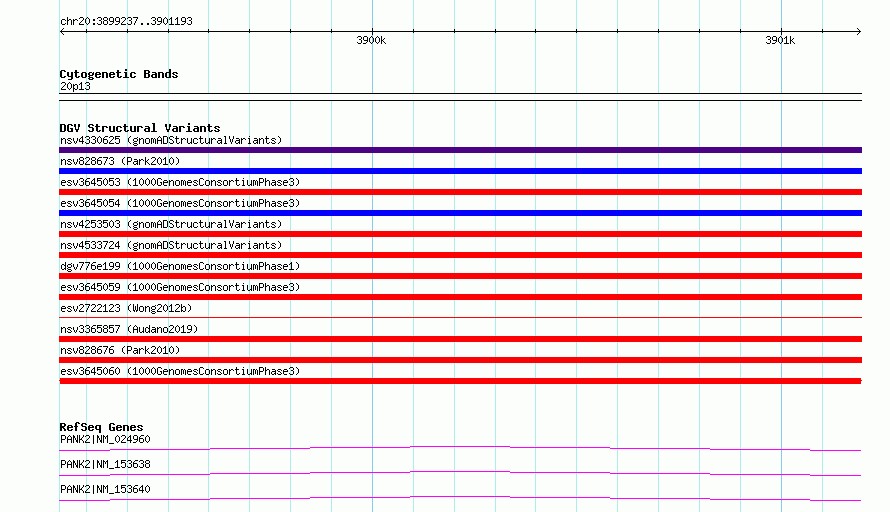Click the red bar for nsv4253503
Screen dimensions: 890x512
tap(460, 234)
